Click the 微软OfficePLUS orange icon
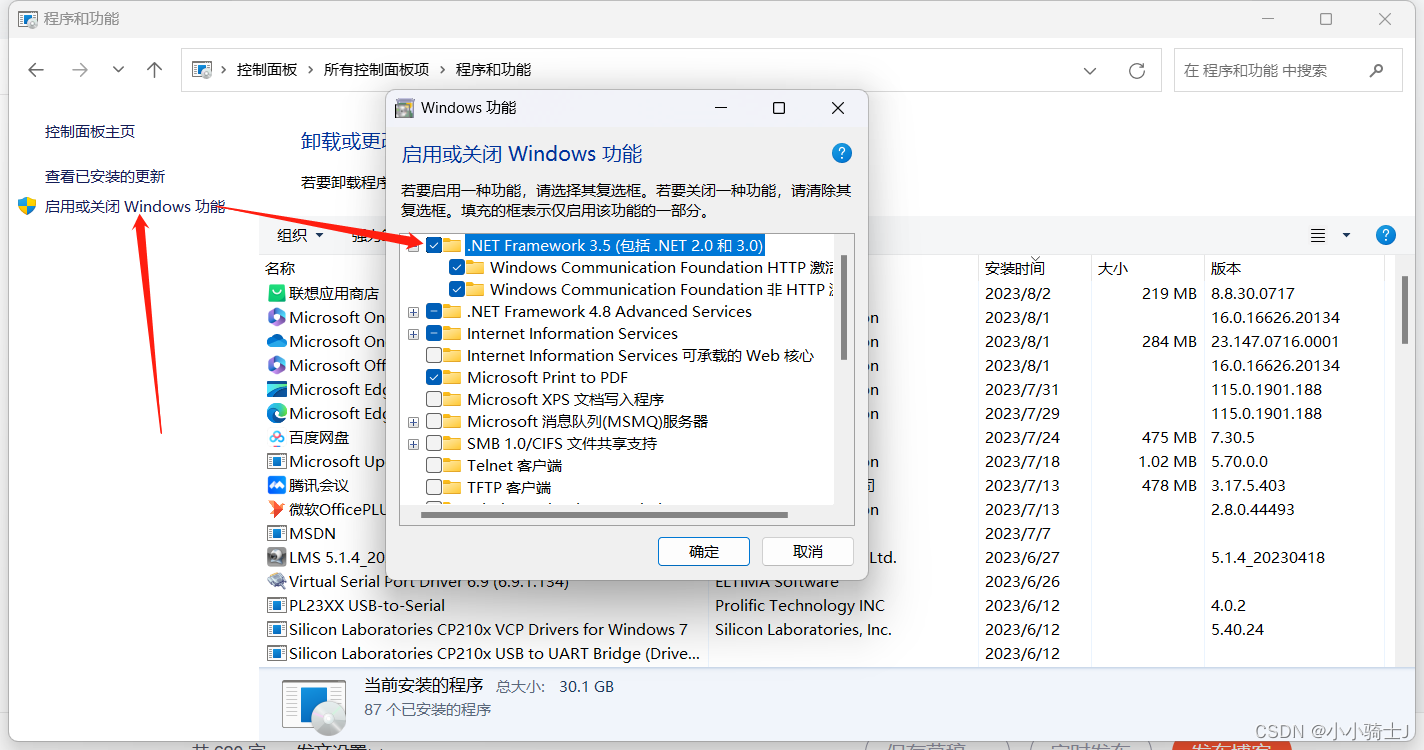The width and height of the screenshot is (1424, 750). [x=277, y=509]
